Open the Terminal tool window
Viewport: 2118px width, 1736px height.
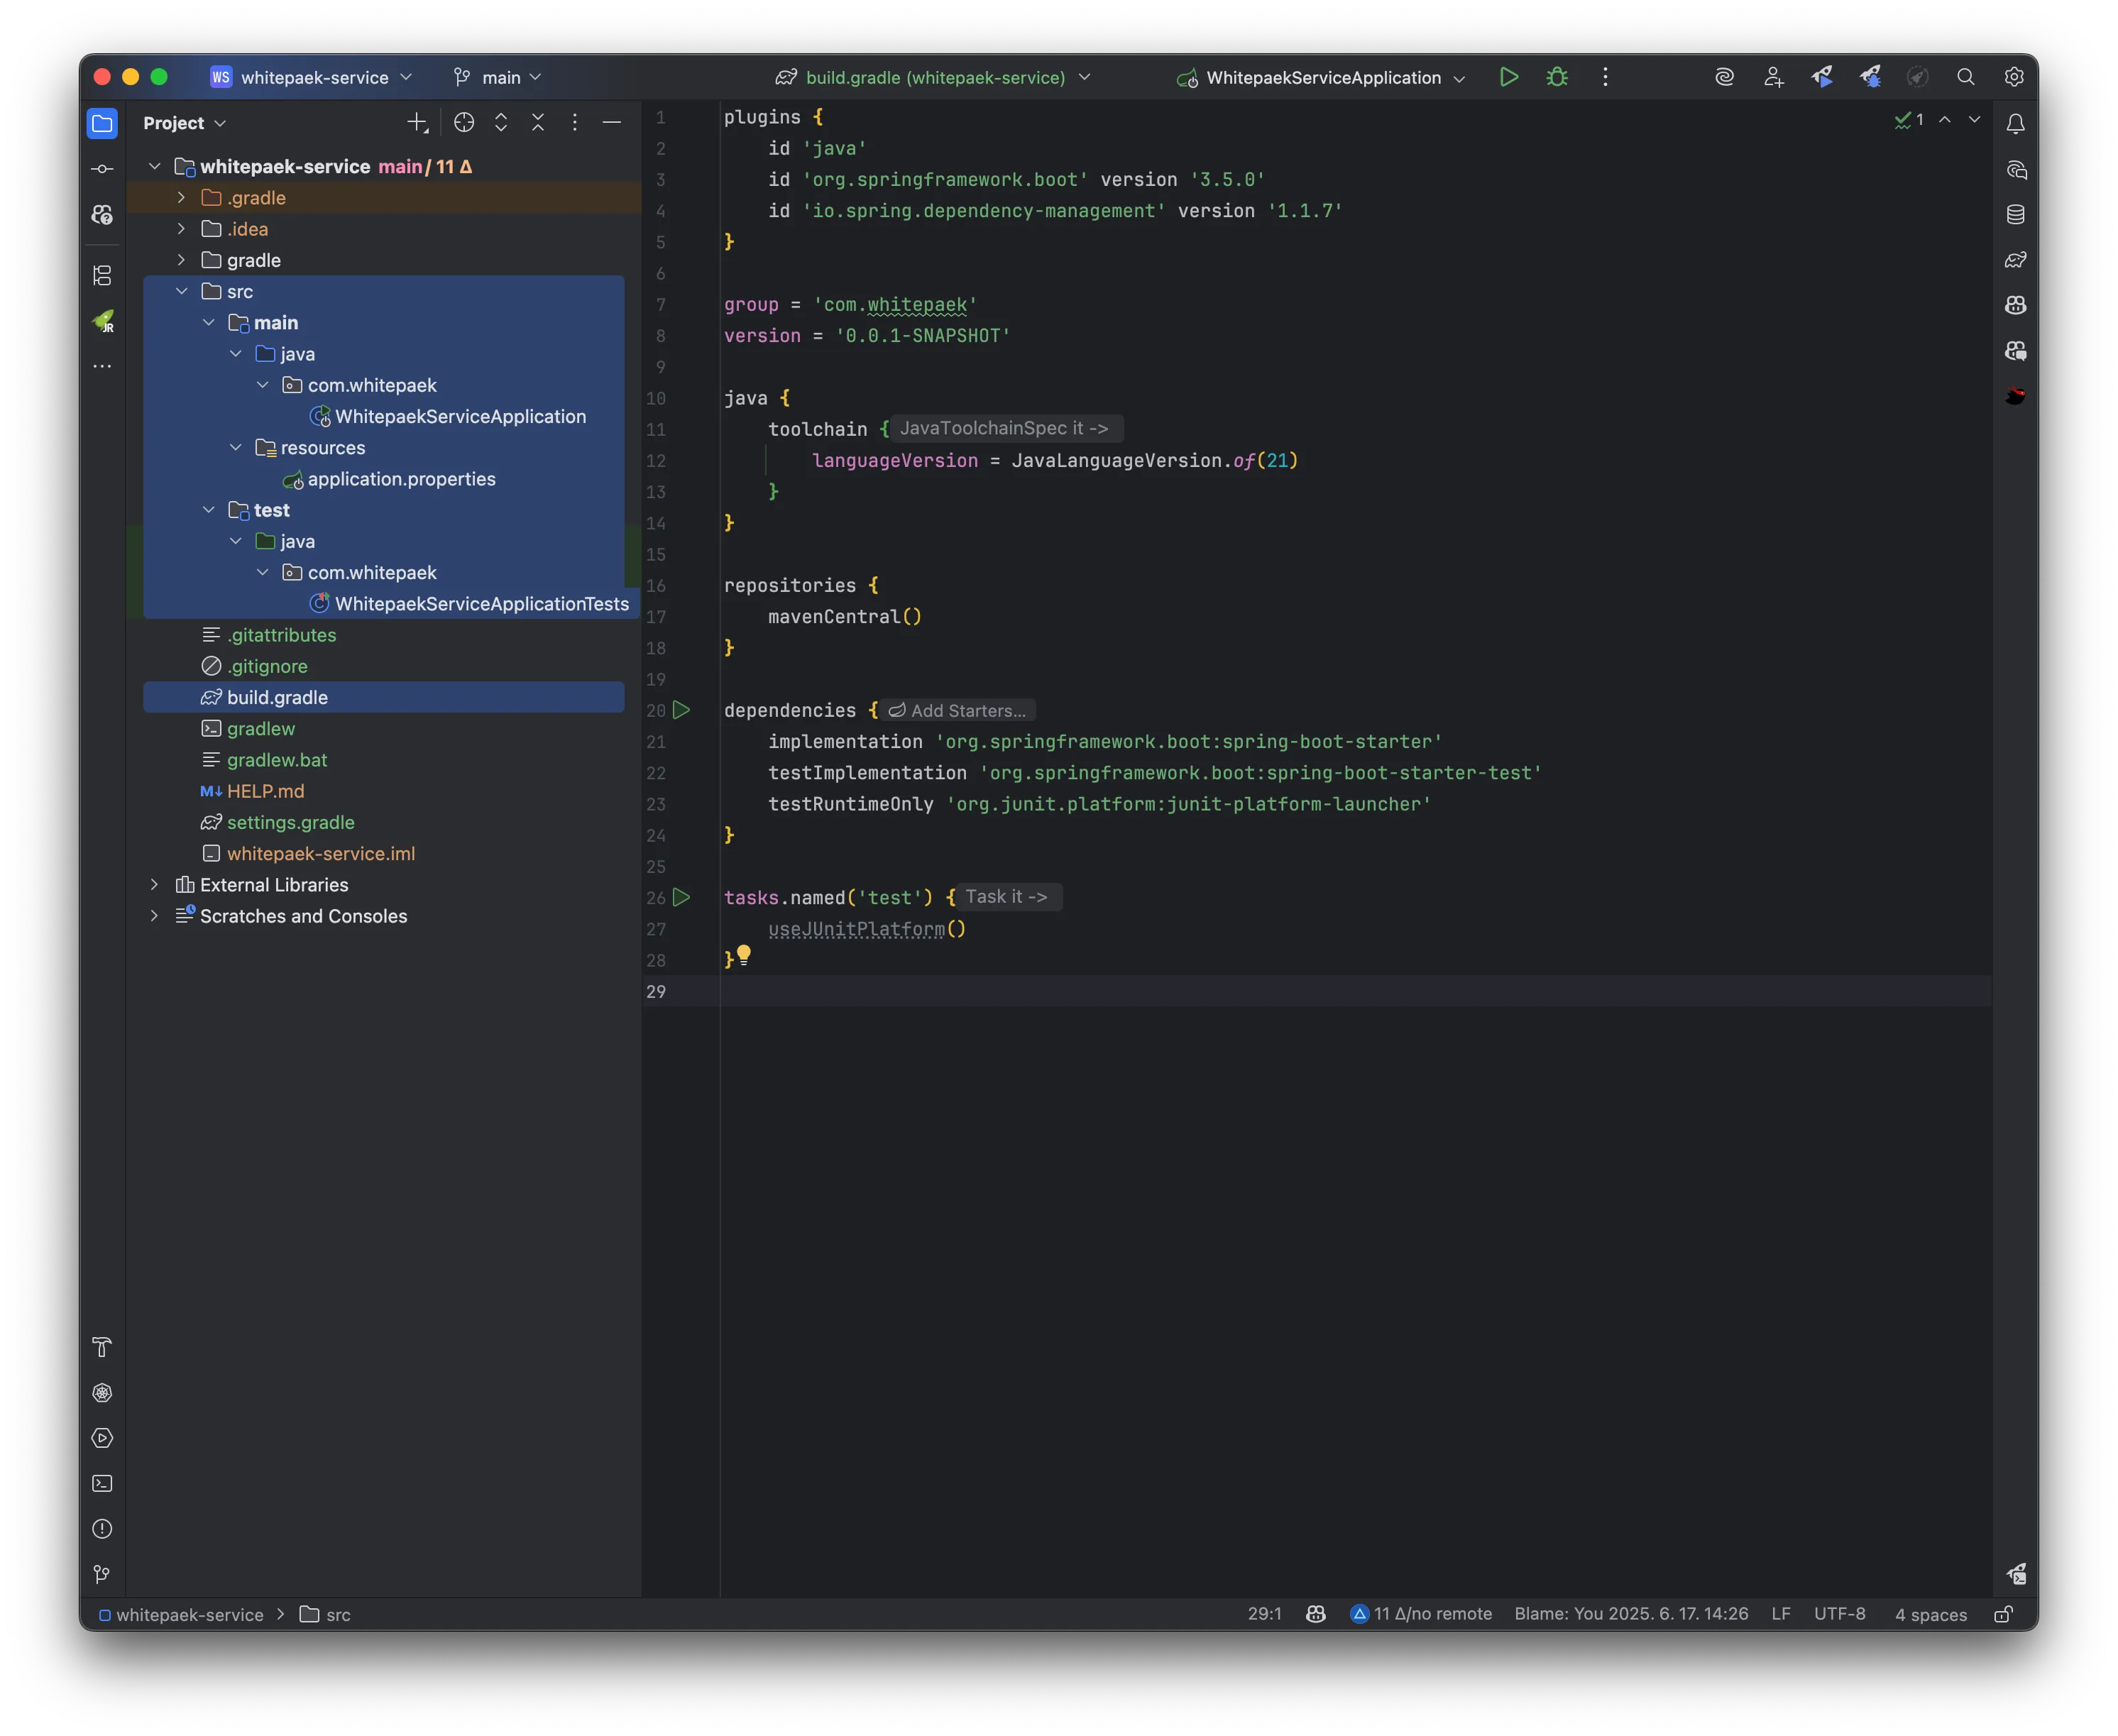click(102, 1483)
